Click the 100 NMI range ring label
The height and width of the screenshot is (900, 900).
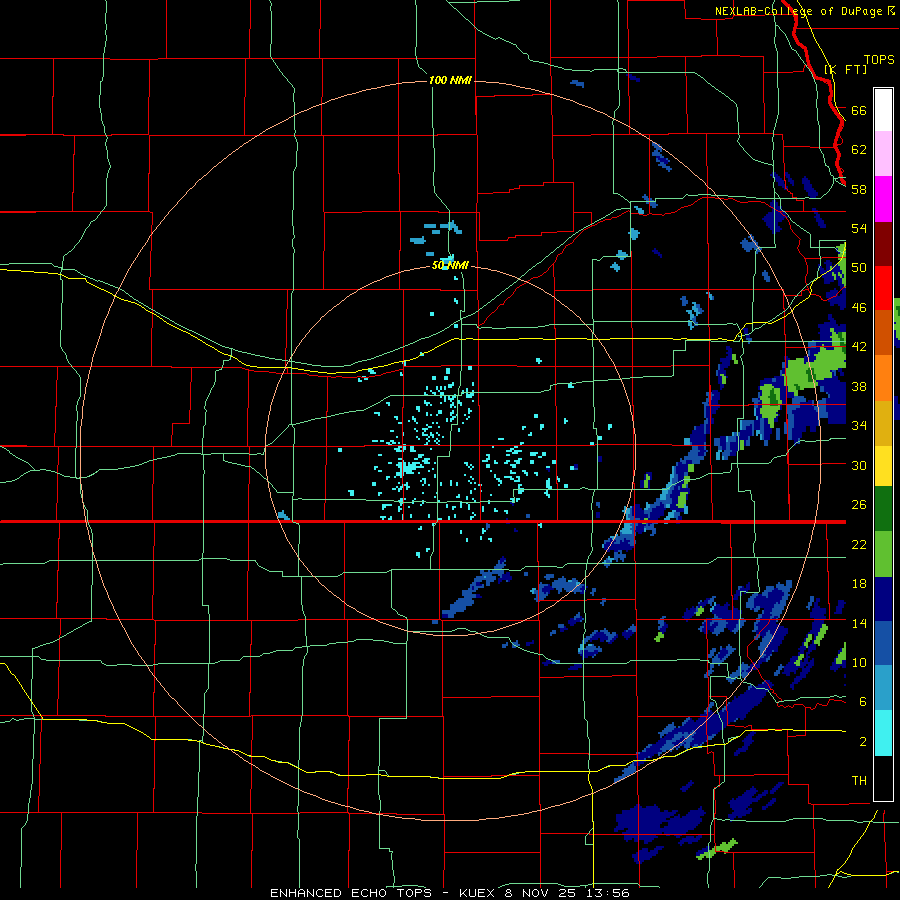coord(450,80)
